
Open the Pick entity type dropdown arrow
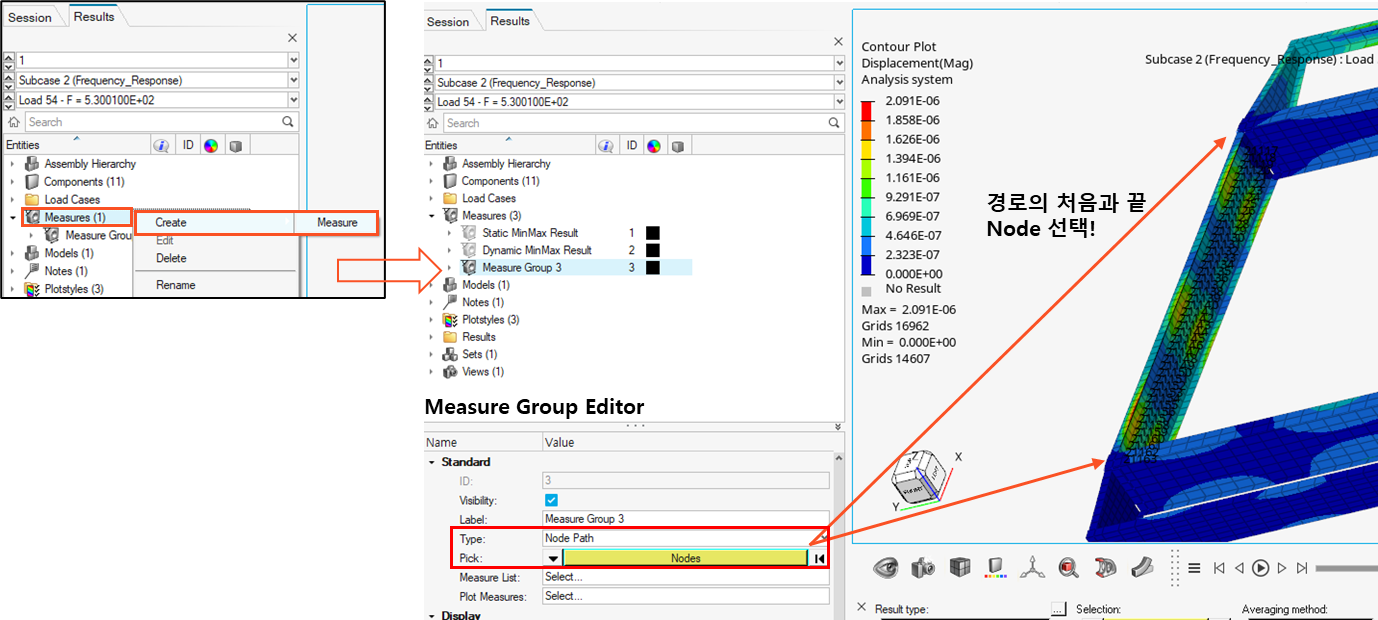click(552, 558)
